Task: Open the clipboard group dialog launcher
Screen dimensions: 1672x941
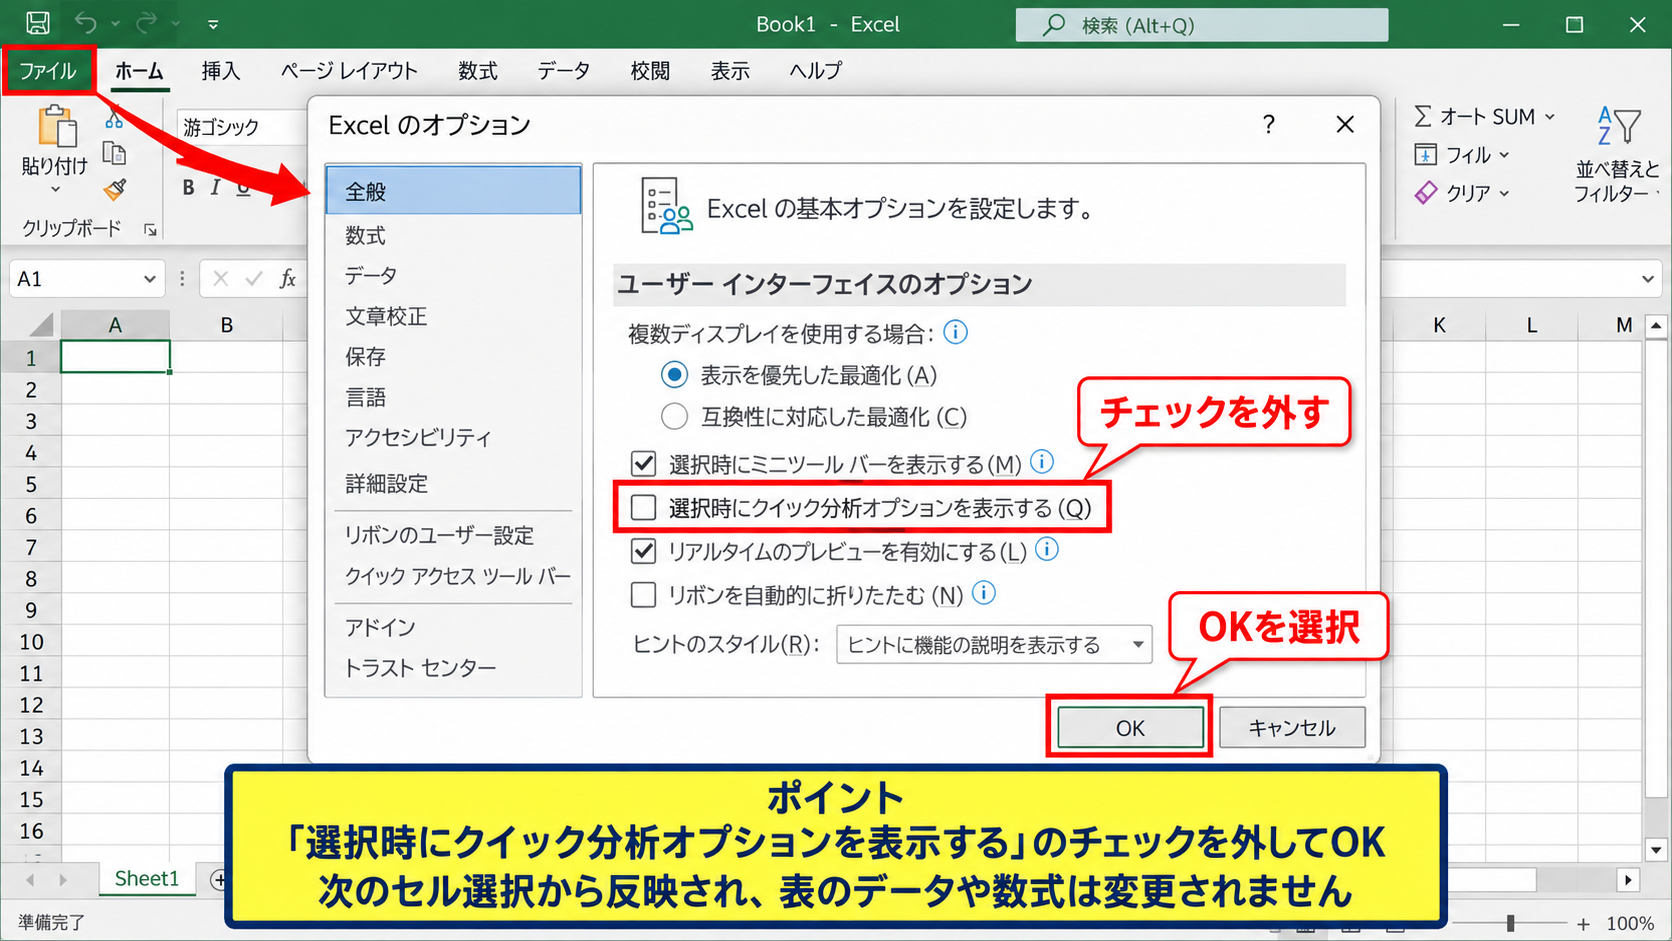Action: (x=150, y=230)
